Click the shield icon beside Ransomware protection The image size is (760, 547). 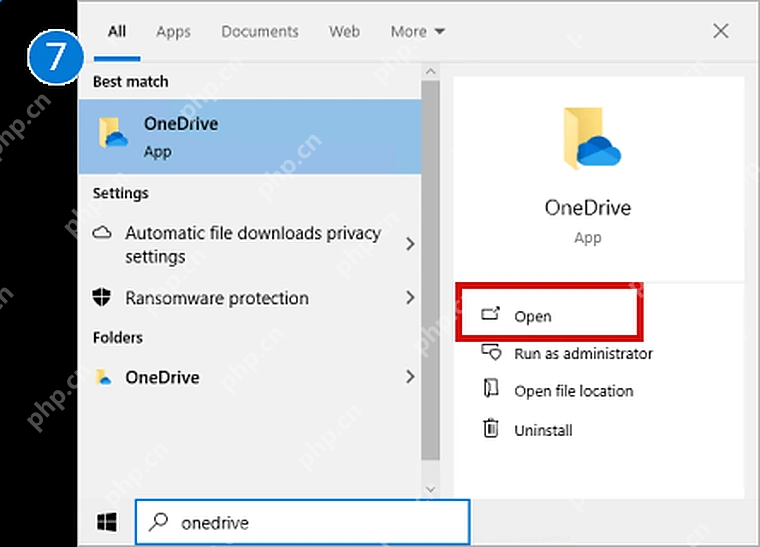(x=102, y=297)
